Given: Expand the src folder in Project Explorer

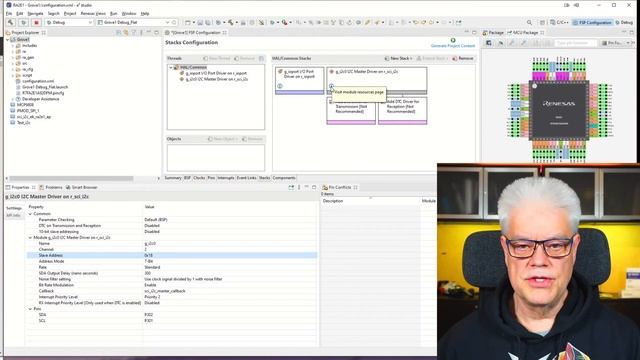Looking at the screenshot, I should [13, 64].
